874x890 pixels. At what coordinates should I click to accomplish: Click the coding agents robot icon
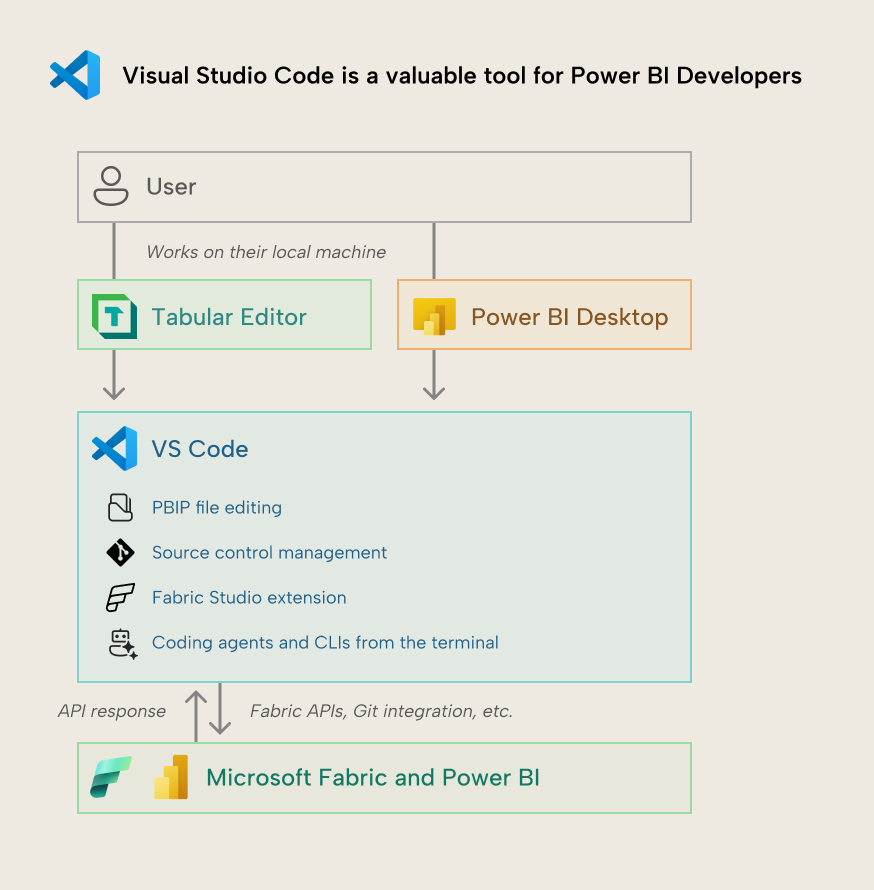(x=123, y=644)
